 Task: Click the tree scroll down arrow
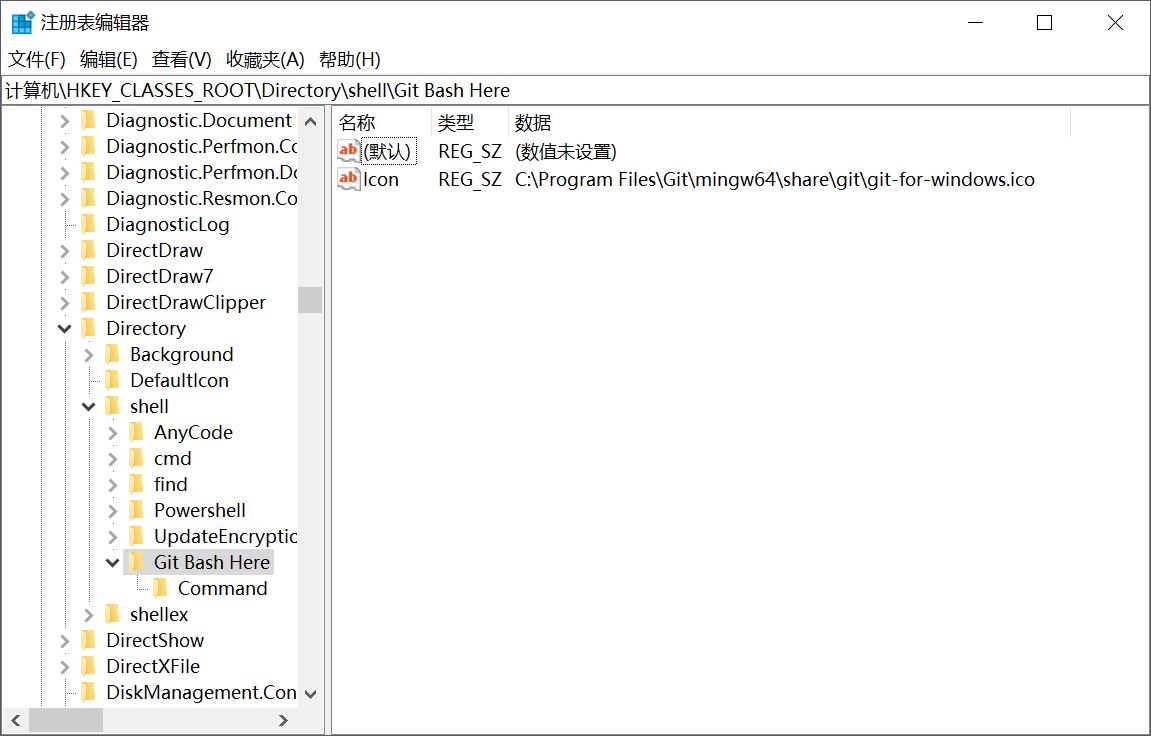(x=311, y=693)
